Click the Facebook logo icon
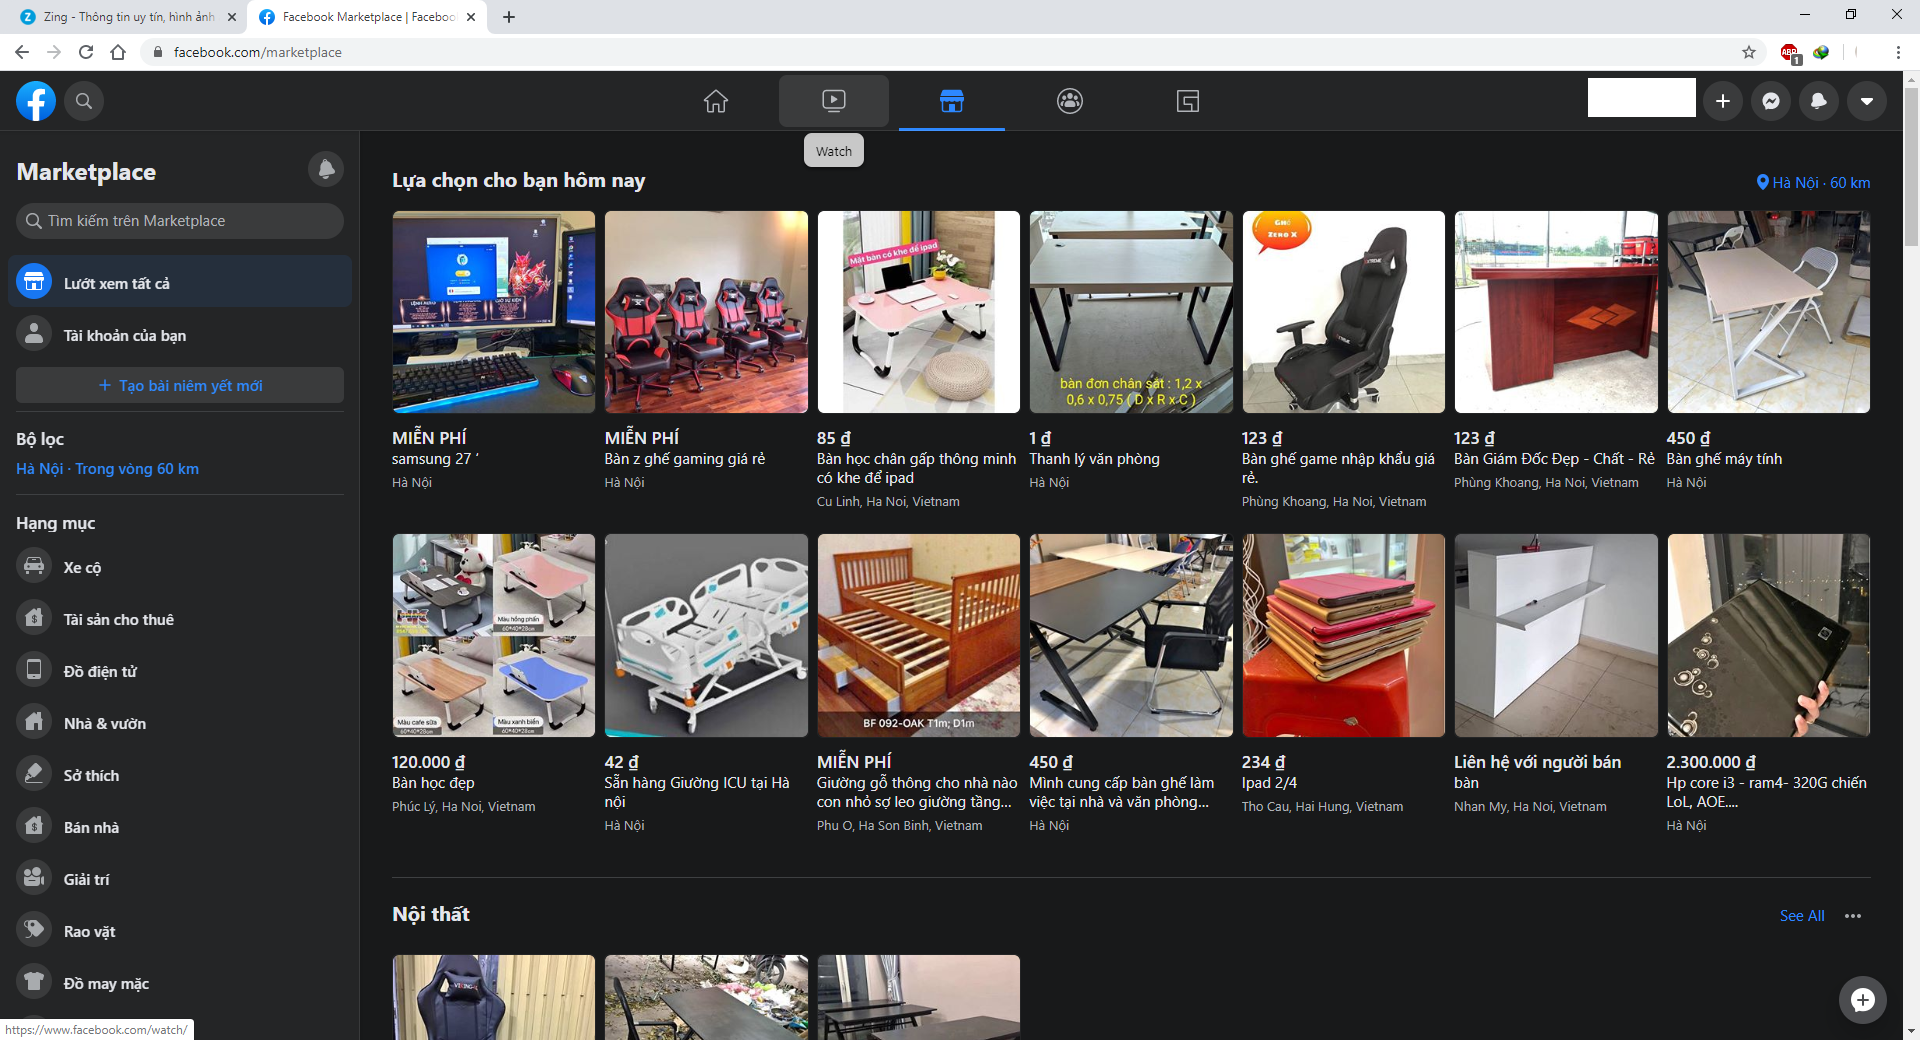 tap(36, 101)
